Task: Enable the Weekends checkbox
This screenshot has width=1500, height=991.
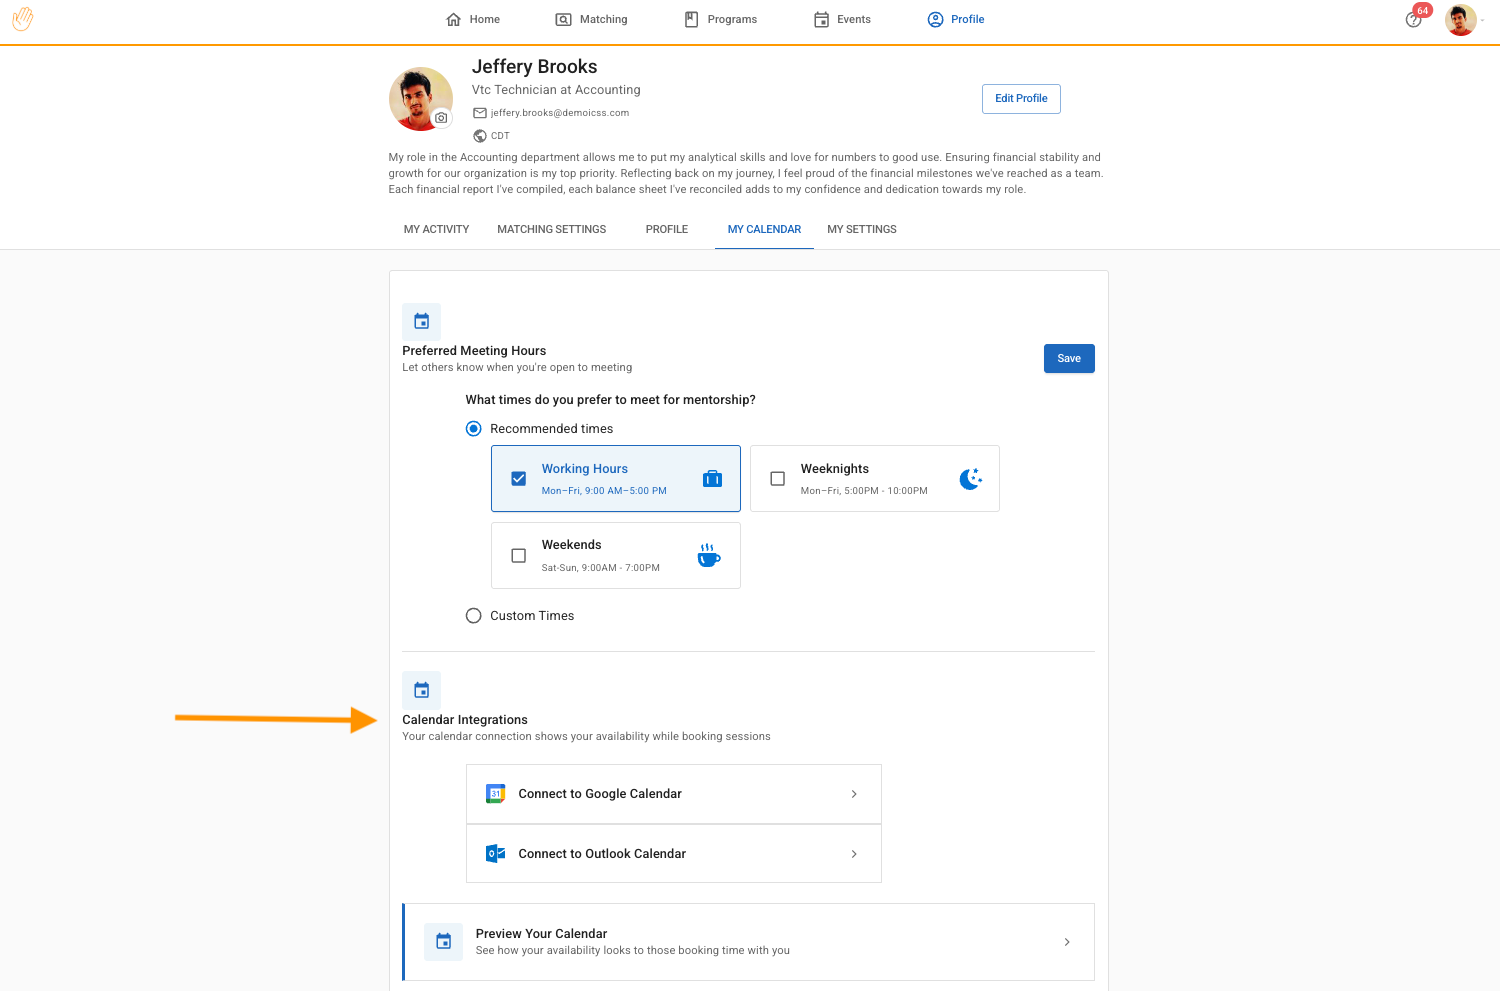Action: [519, 556]
